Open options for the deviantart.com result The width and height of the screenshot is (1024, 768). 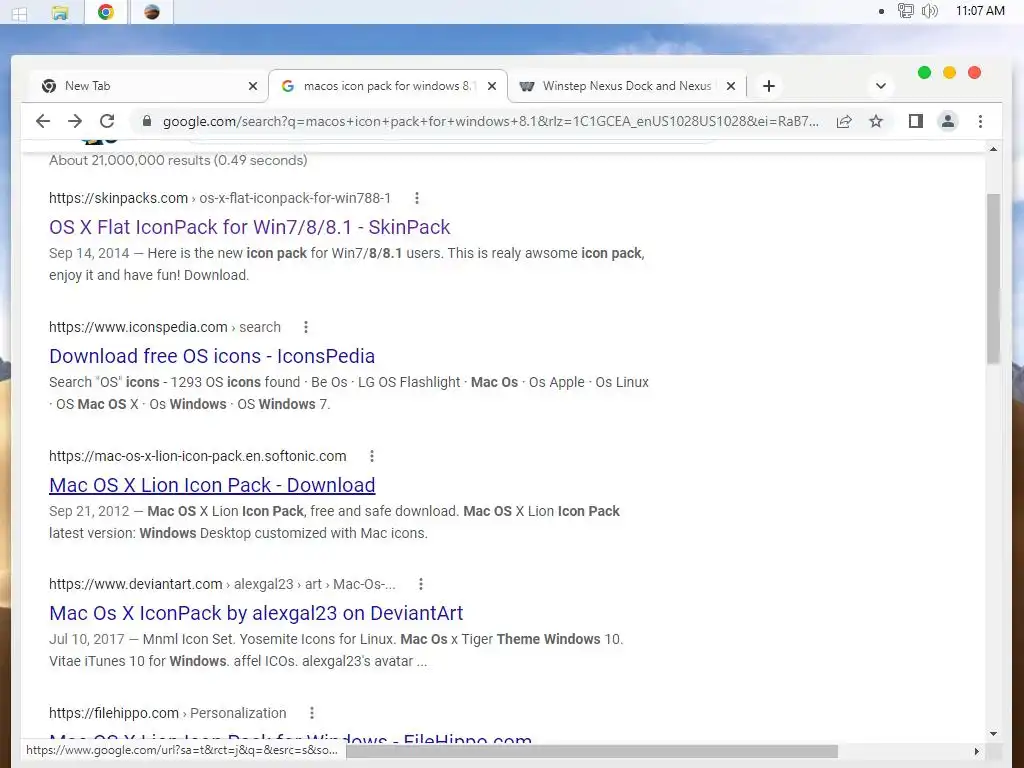click(421, 584)
